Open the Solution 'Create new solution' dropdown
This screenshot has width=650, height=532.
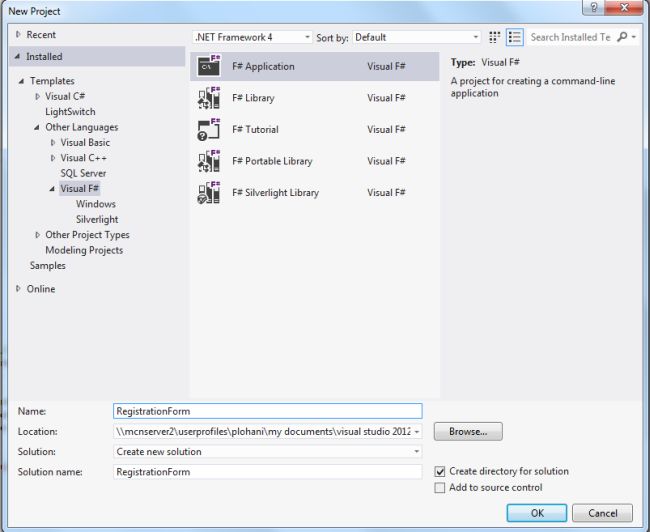point(268,452)
